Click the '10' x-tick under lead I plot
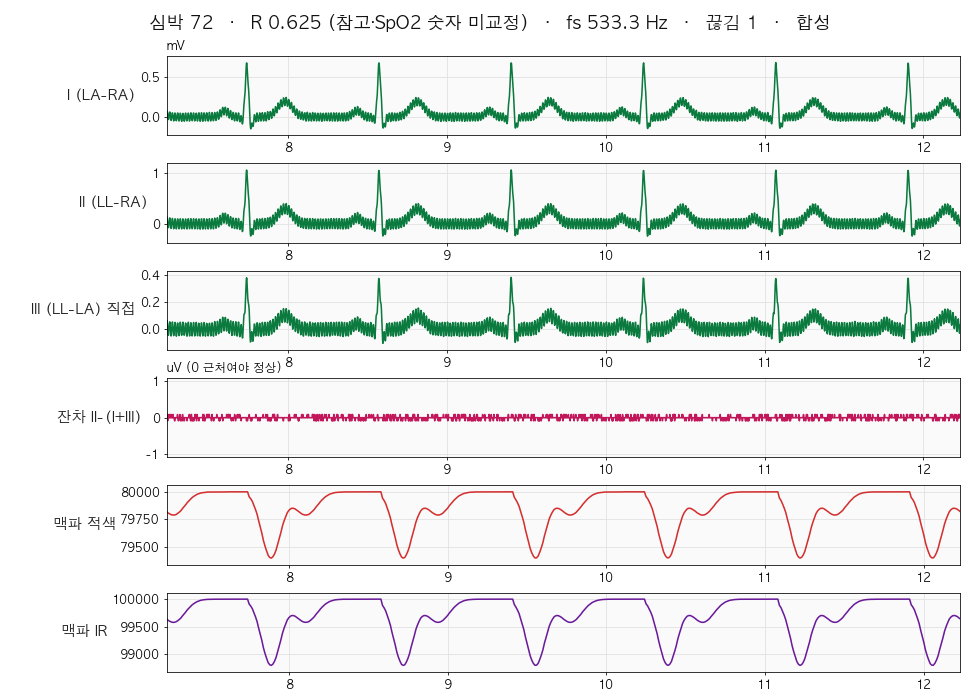 point(606,148)
